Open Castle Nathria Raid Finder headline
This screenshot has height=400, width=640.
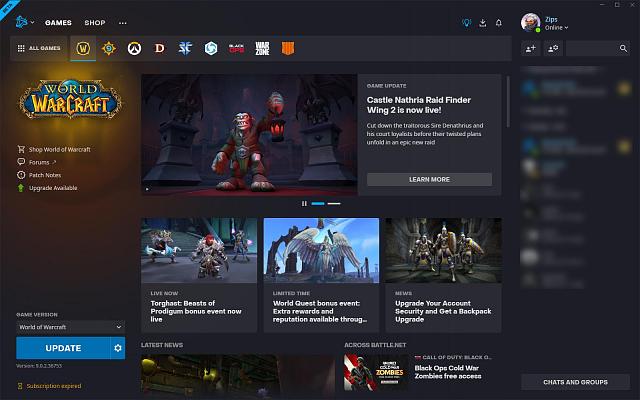[x=418, y=105]
